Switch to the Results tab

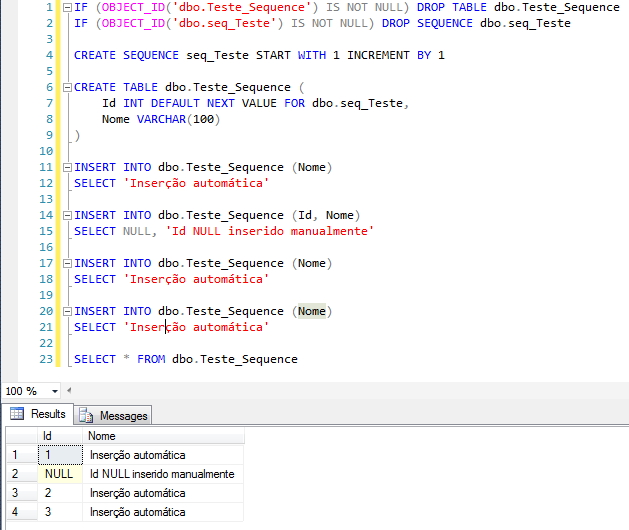pos(38,414)
